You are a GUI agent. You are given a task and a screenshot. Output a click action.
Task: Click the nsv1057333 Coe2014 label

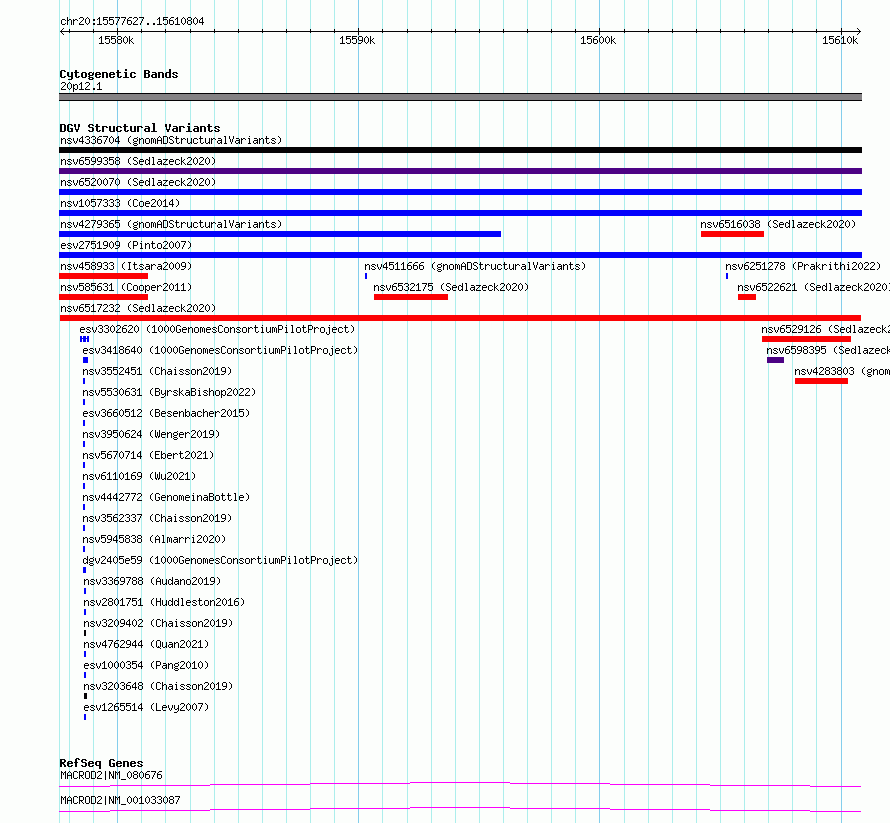(x=120, y=203)
